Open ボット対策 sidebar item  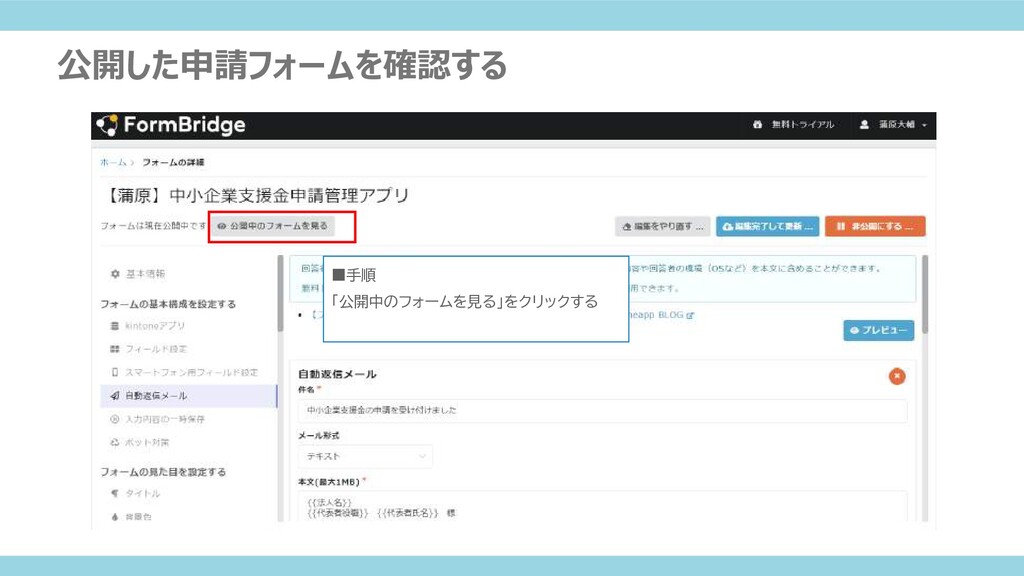coord(147,443)
